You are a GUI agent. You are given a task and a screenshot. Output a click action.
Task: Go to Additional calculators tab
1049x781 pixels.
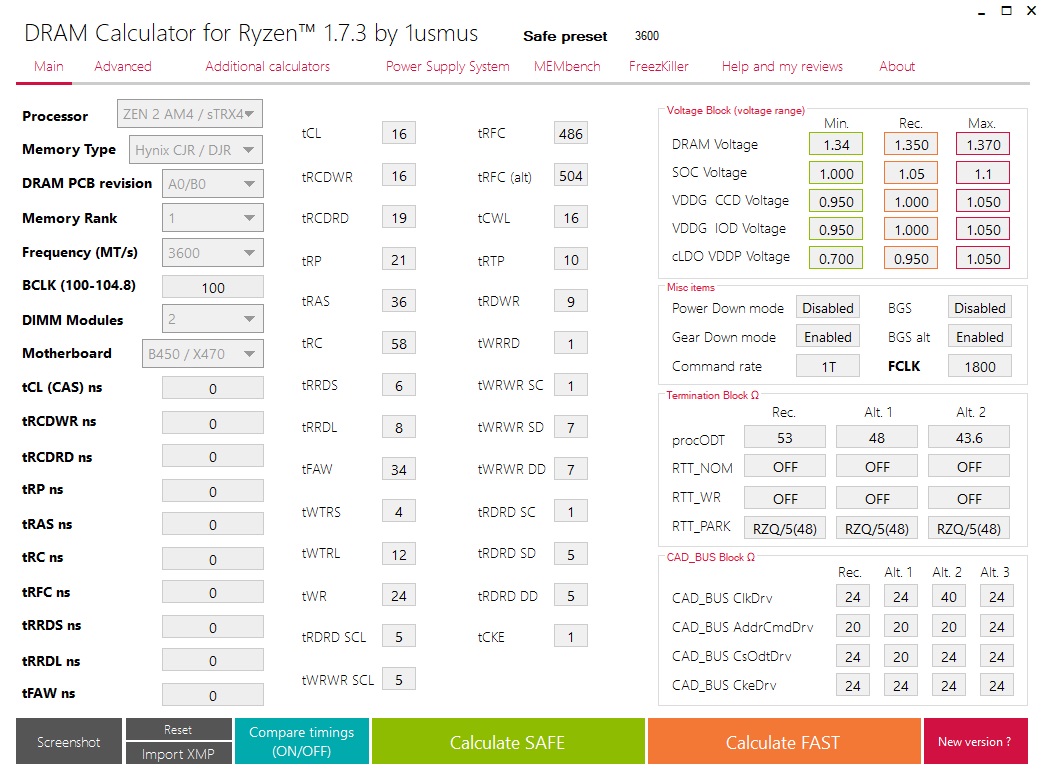(268, 66)
